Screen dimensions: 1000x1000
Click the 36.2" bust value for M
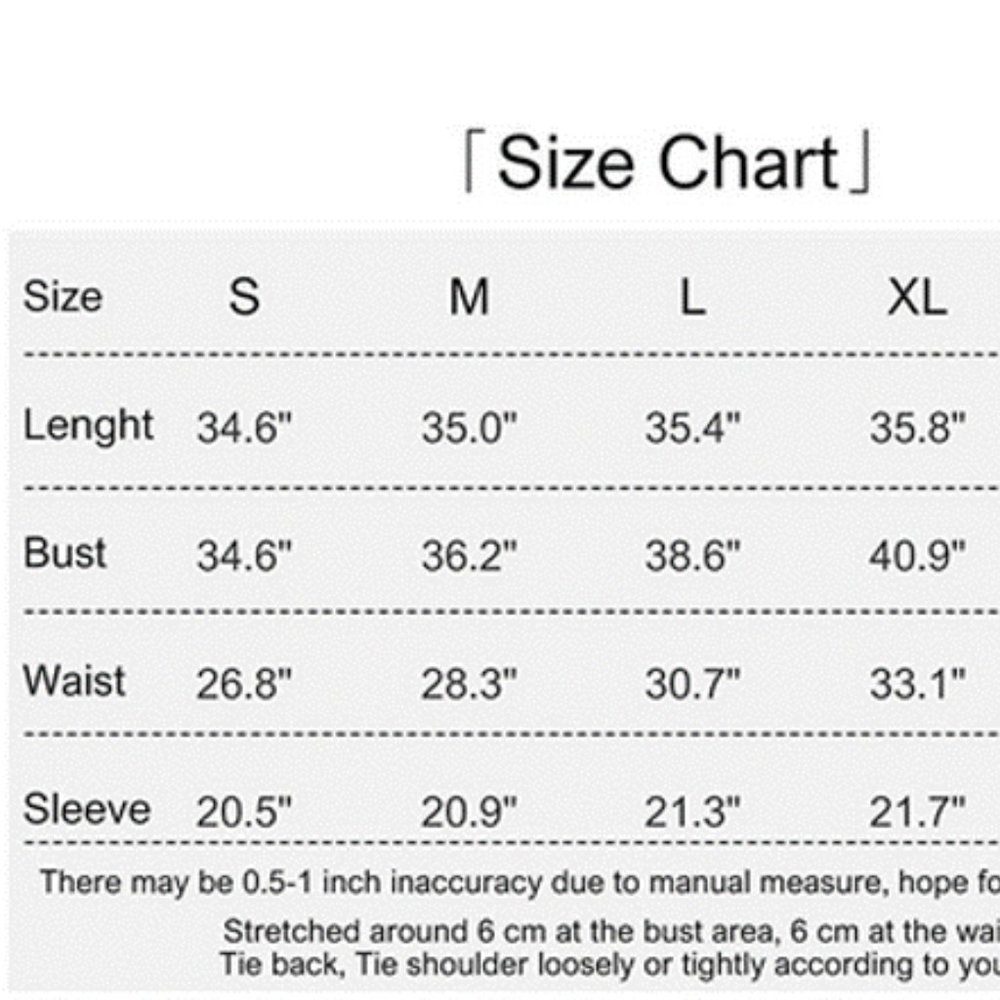(469, 555)
